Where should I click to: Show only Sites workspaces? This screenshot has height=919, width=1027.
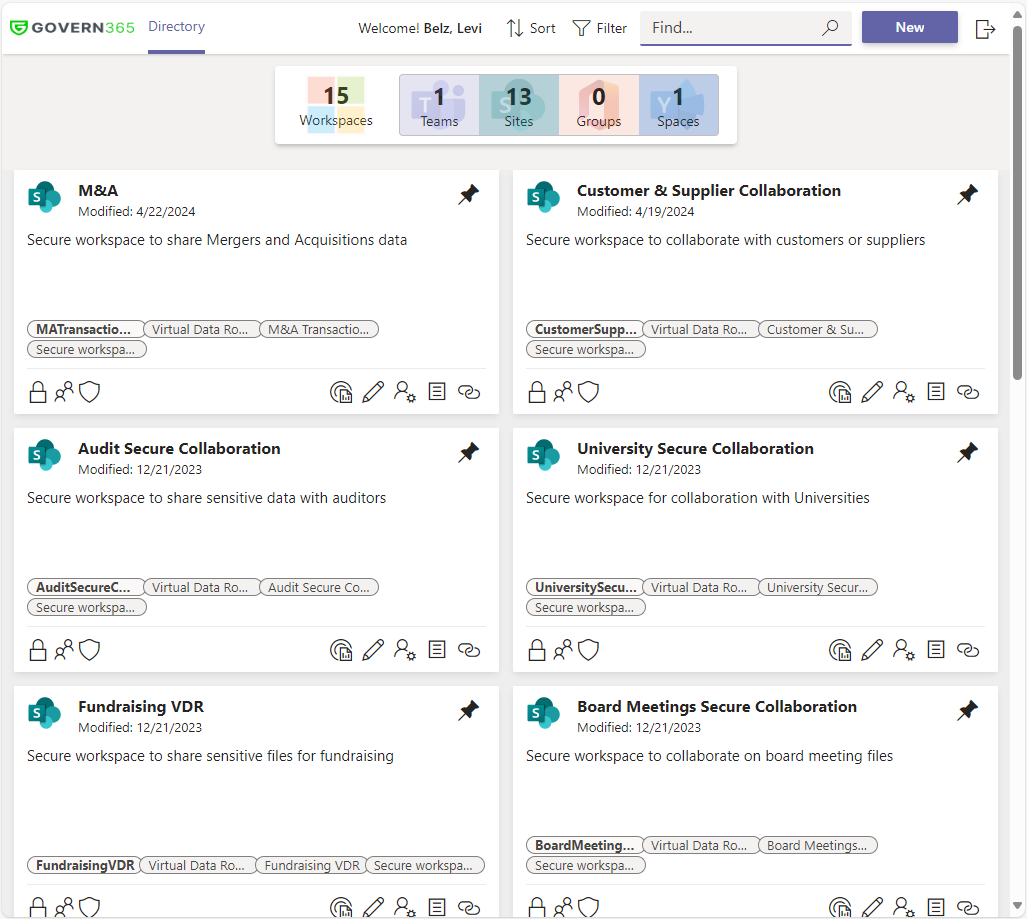(x=518, y=105)
